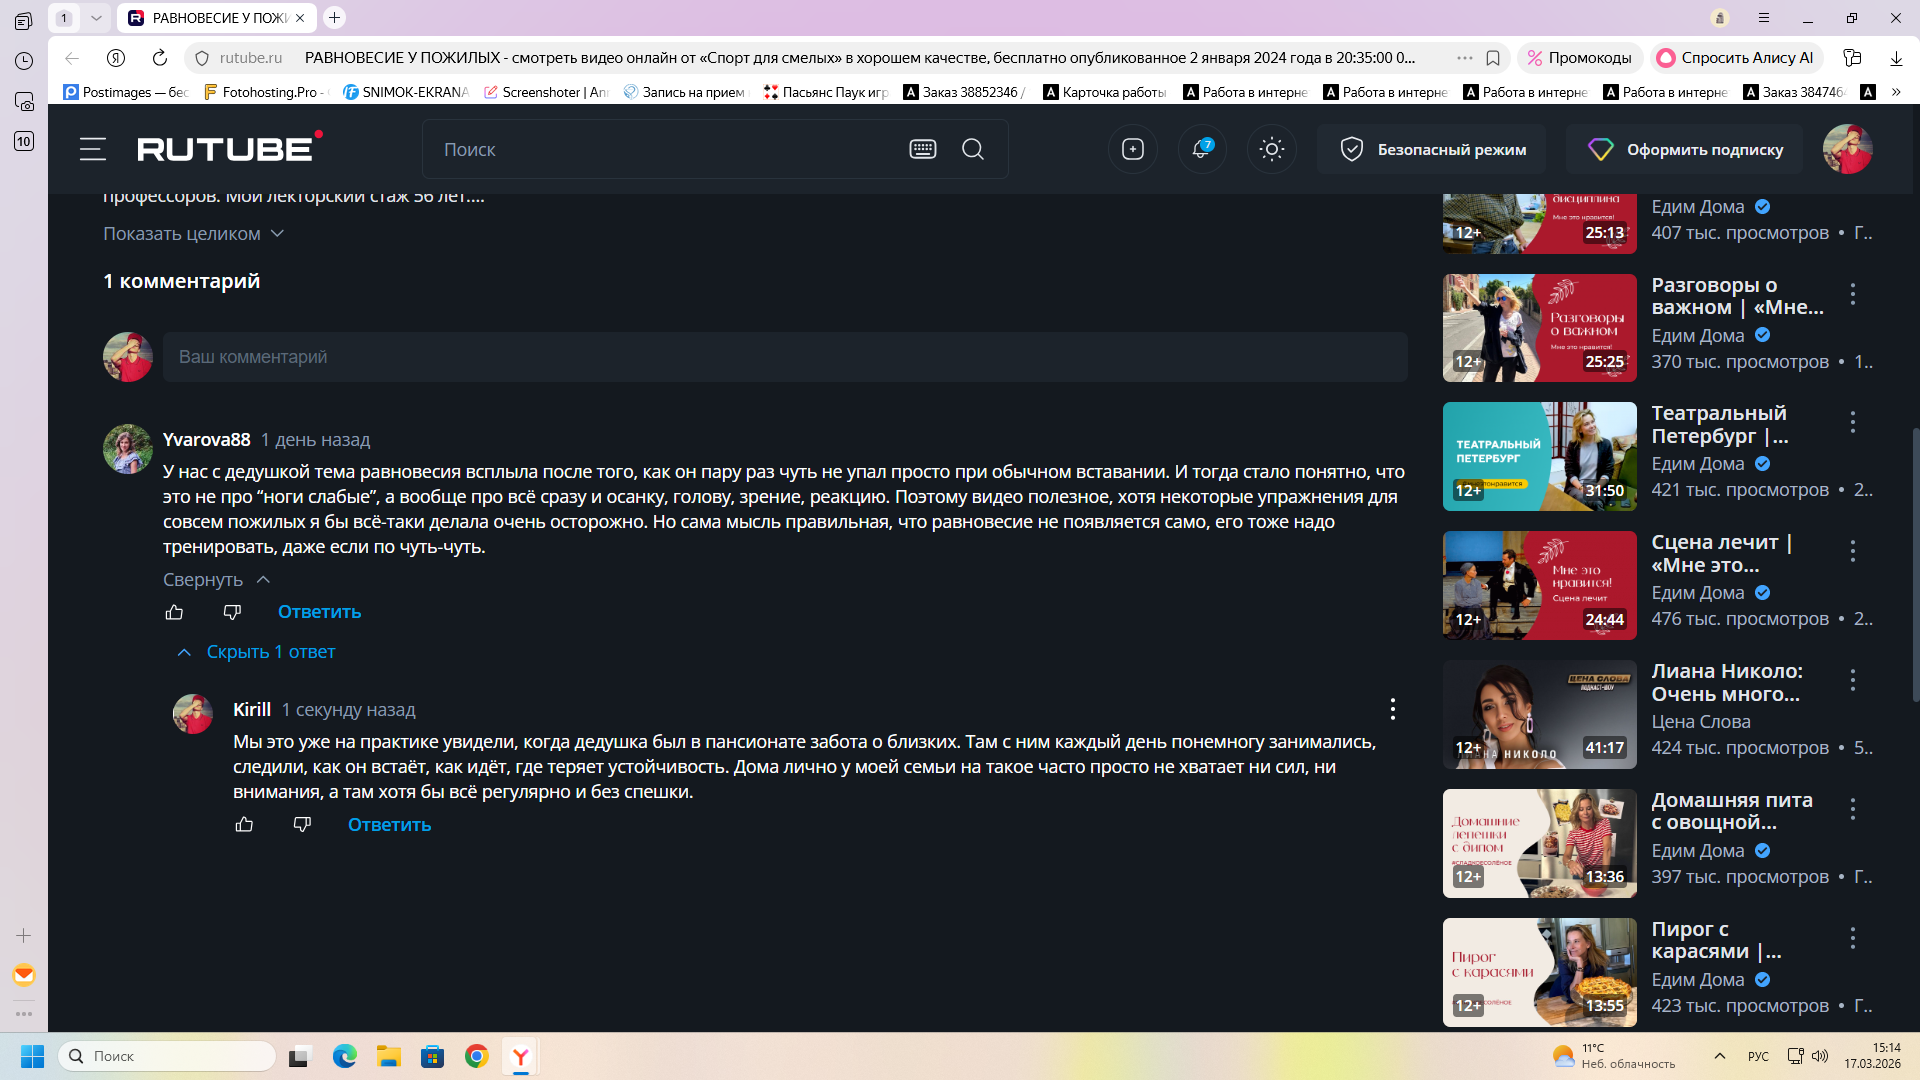This screenshot has height=1080, width=1920.
Task: Open Сцена лечит video thumbnail
Action: point(1539,585)
